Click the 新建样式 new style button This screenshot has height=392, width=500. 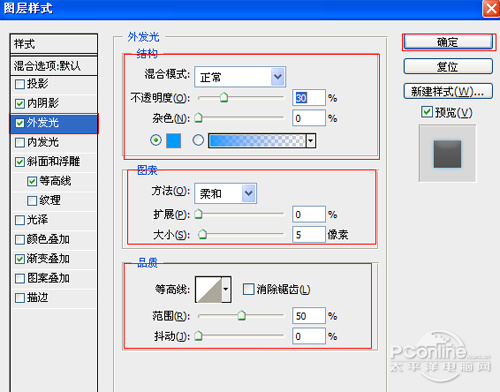448,91
